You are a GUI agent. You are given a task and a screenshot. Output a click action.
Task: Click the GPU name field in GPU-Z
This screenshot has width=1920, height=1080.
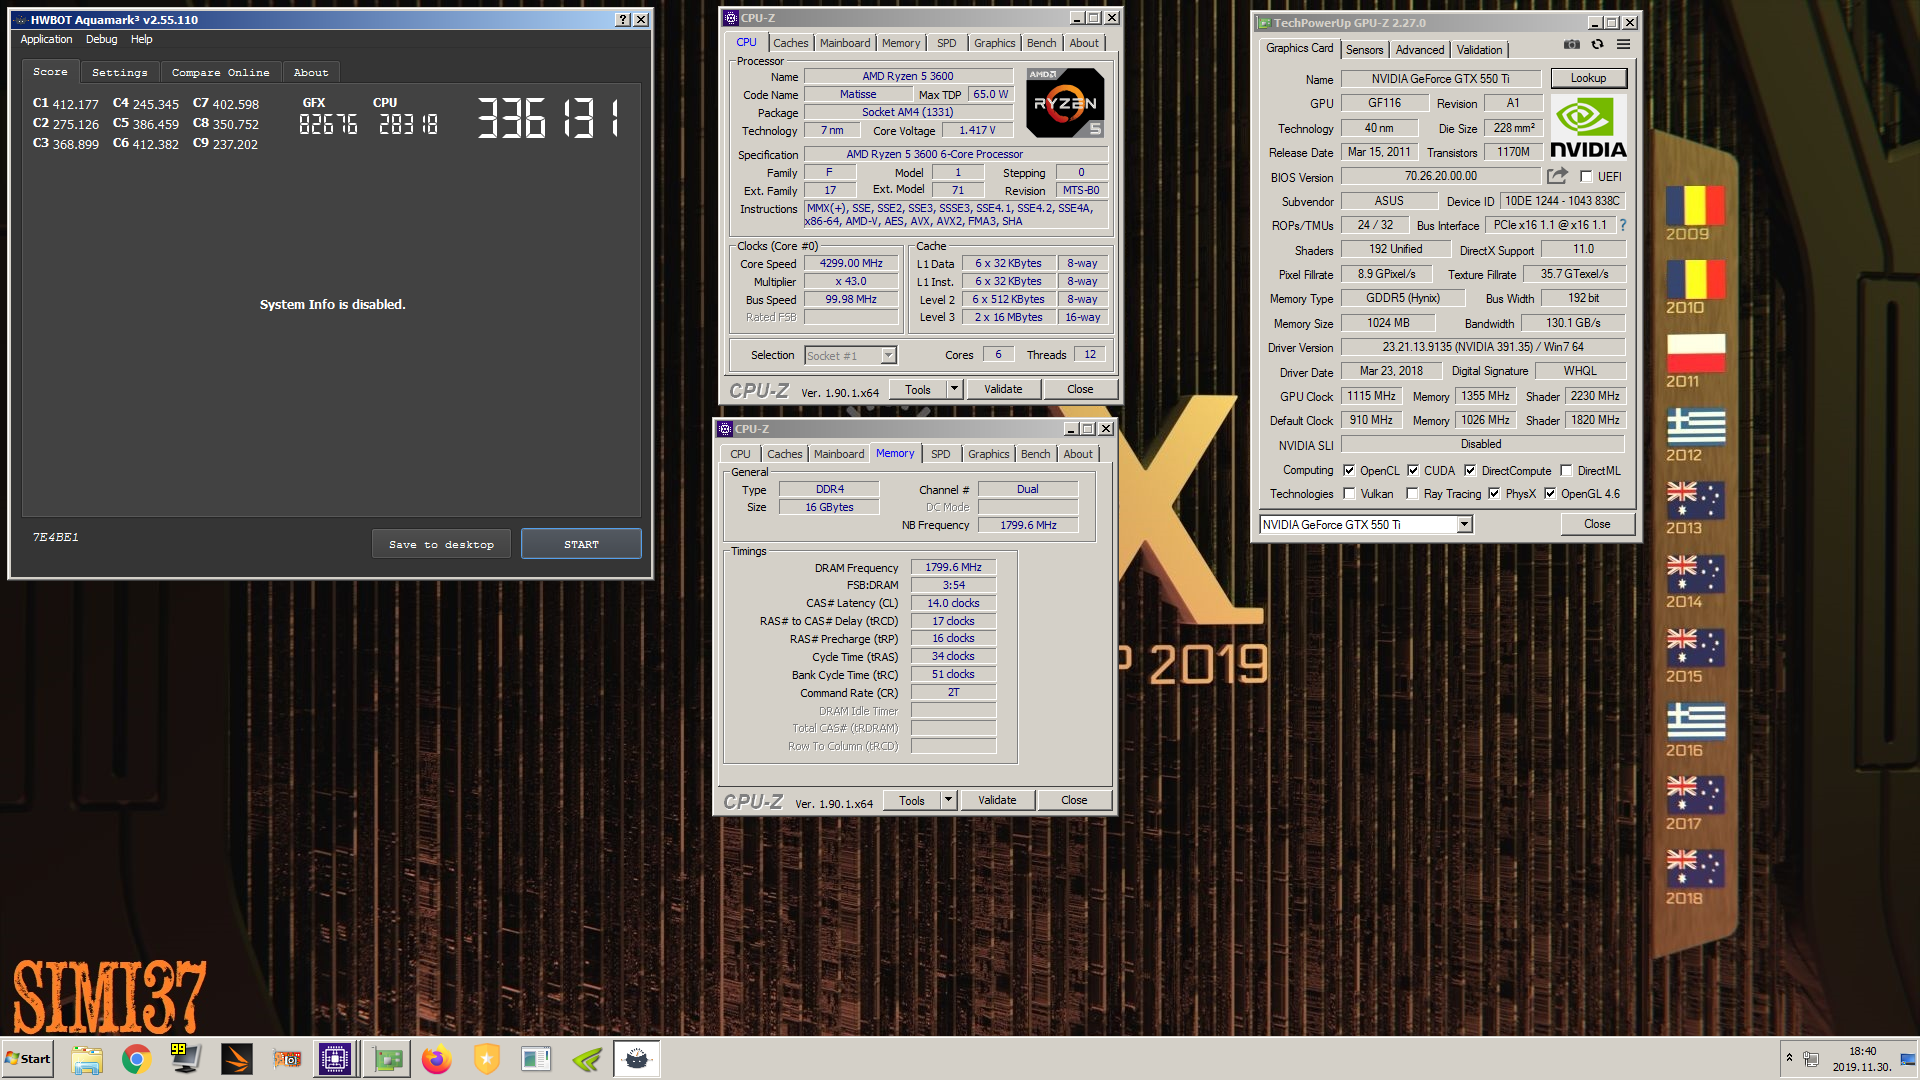click(x=1440, y=79)
